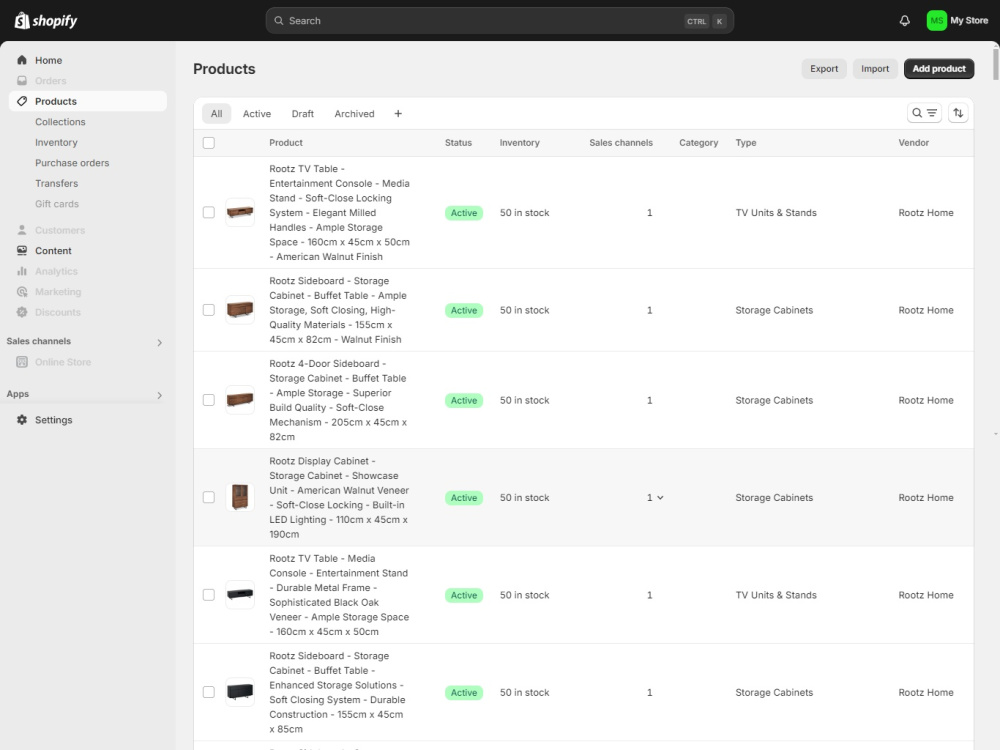Click the Settings sidebar link
The image size is (1000, 750).
(54, 420)
